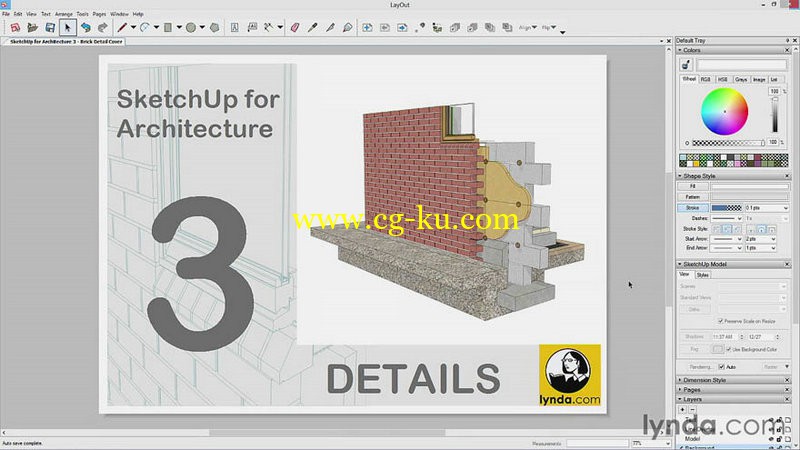Viewport: 800px width, 450px height.
Task: Pick the Erase tool
Action: pyautogui.click(x=295, y=28)
